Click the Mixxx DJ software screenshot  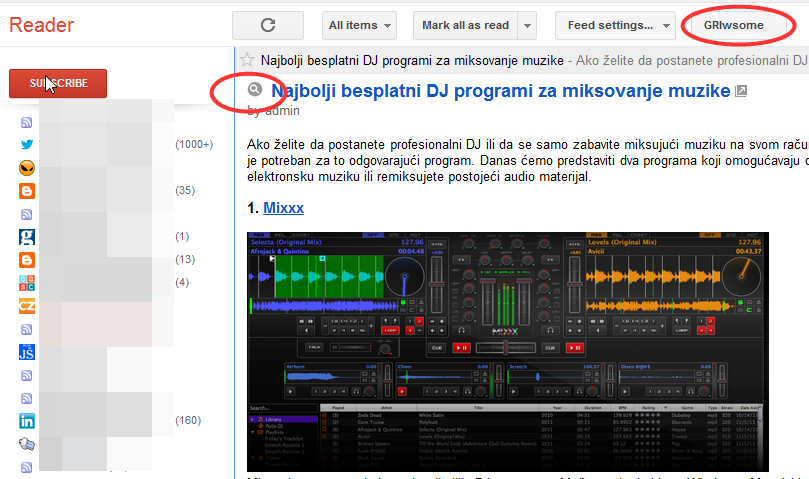coord(508,352)
